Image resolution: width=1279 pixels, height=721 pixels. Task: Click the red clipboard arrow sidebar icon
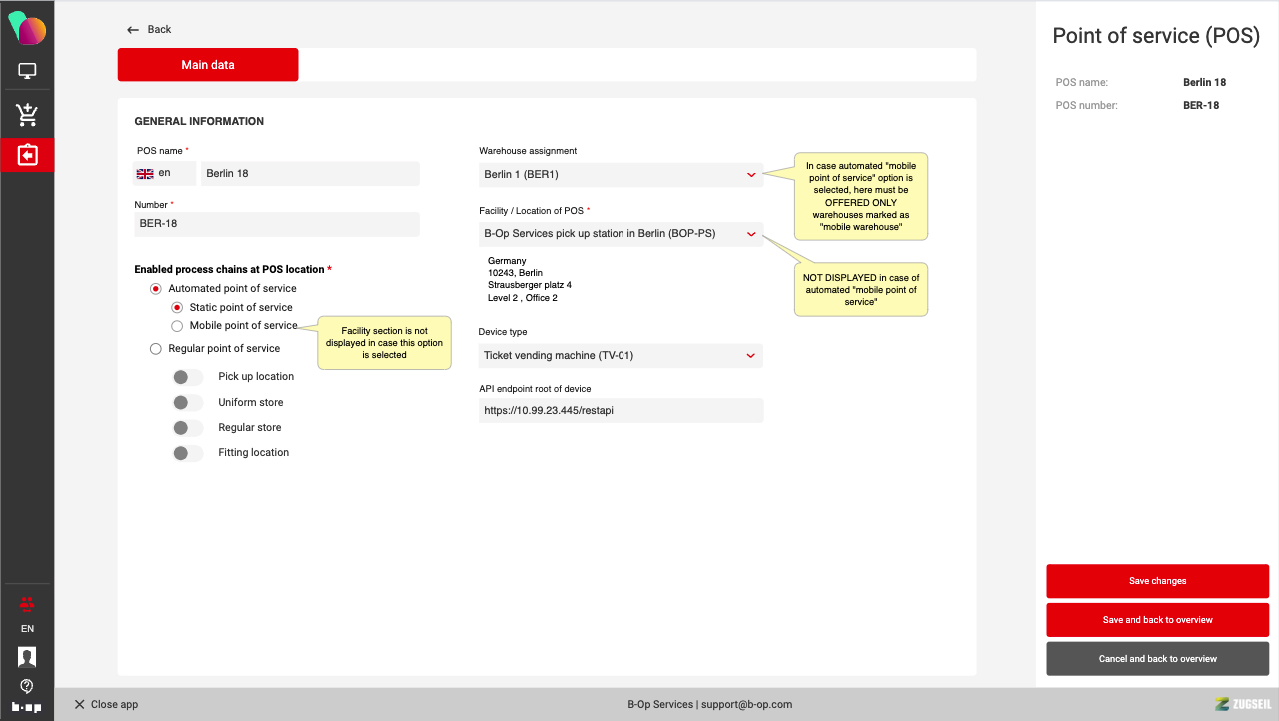point(27,155)
